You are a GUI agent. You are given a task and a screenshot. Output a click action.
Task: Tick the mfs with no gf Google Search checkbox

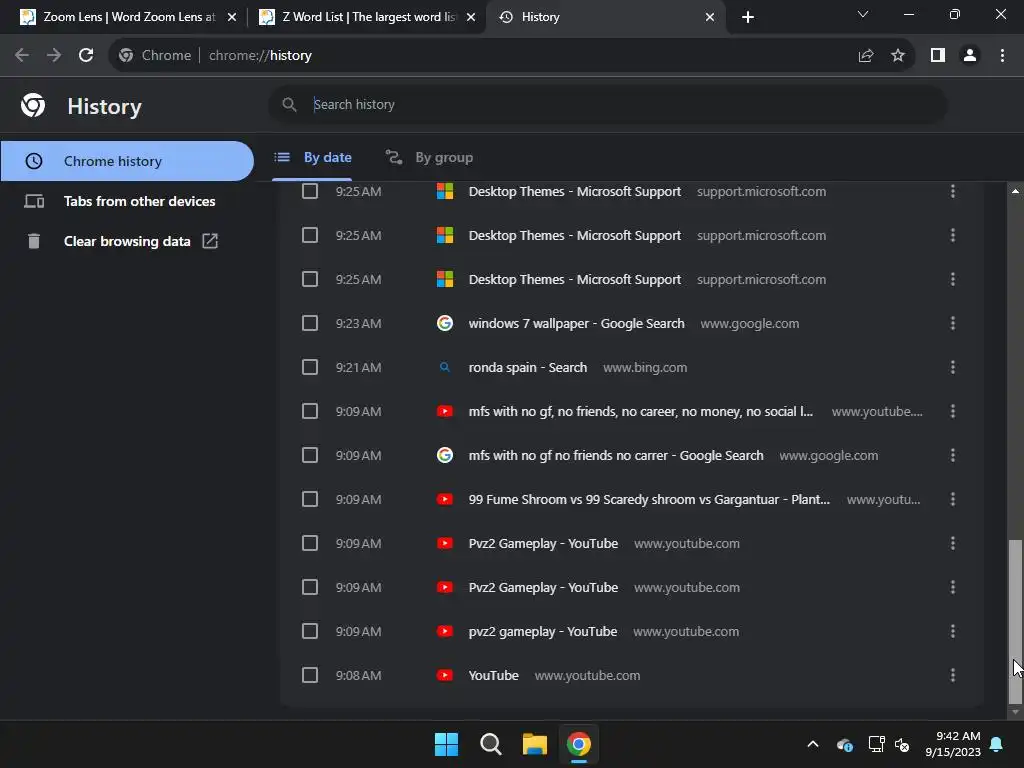310,455
